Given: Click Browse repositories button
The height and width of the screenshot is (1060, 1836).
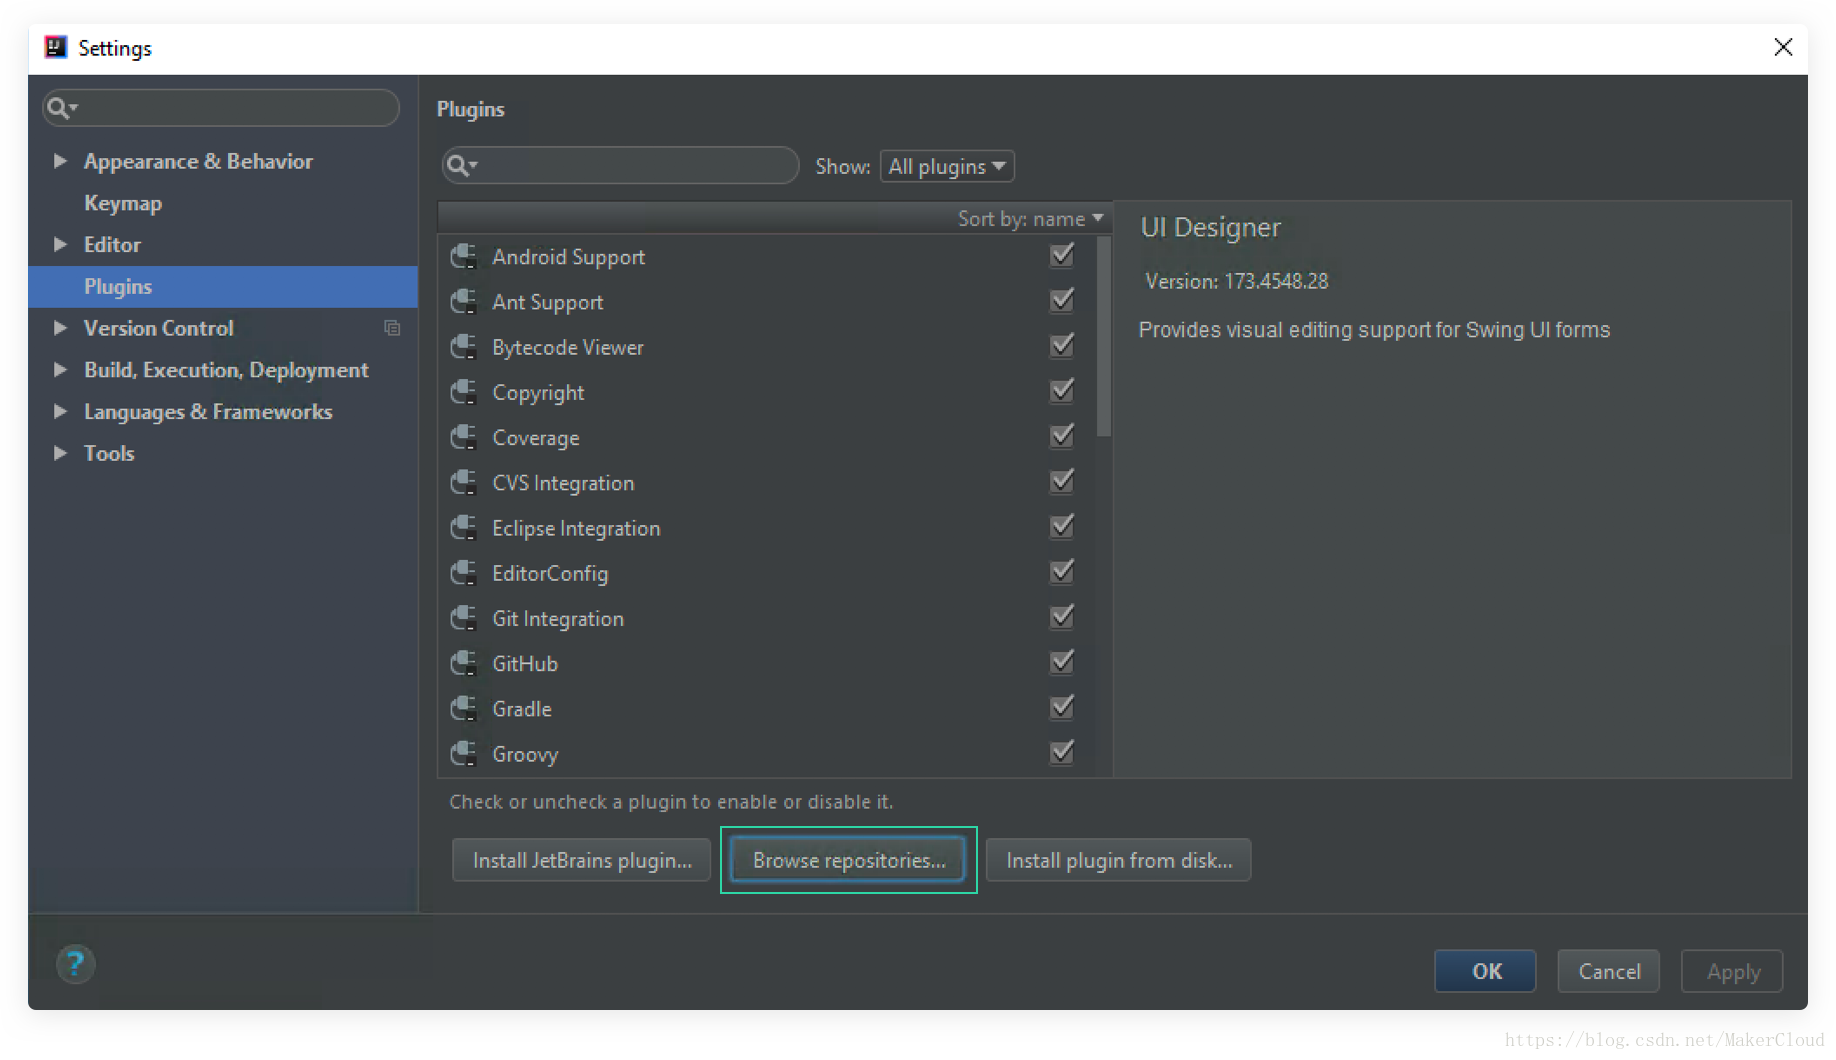Looking at the screenshot, I should [849, 860].
